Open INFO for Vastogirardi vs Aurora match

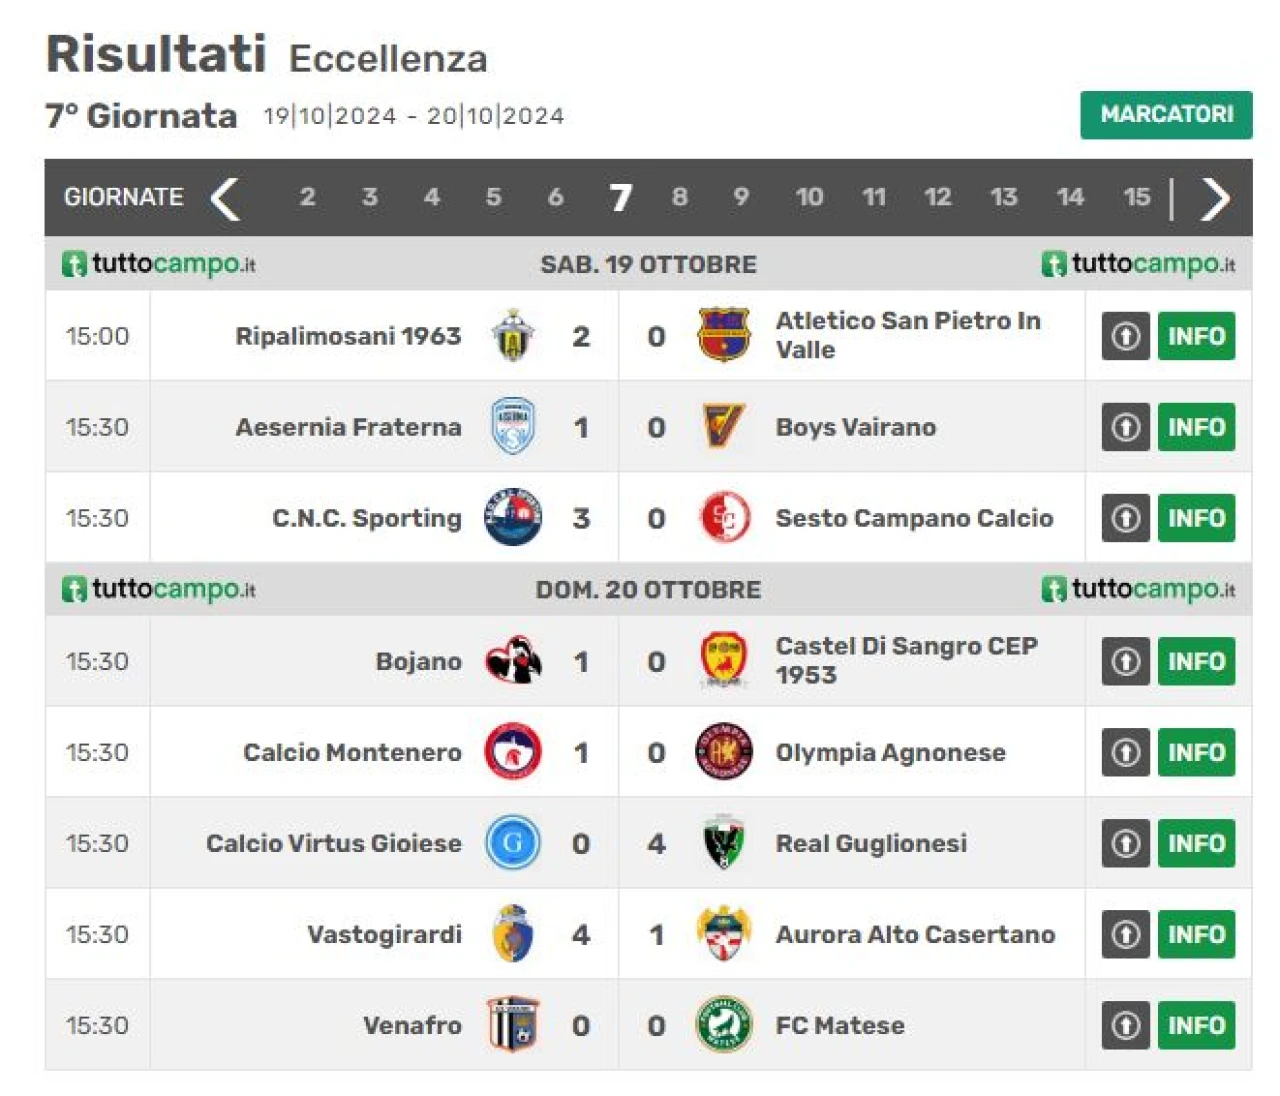1196,934
